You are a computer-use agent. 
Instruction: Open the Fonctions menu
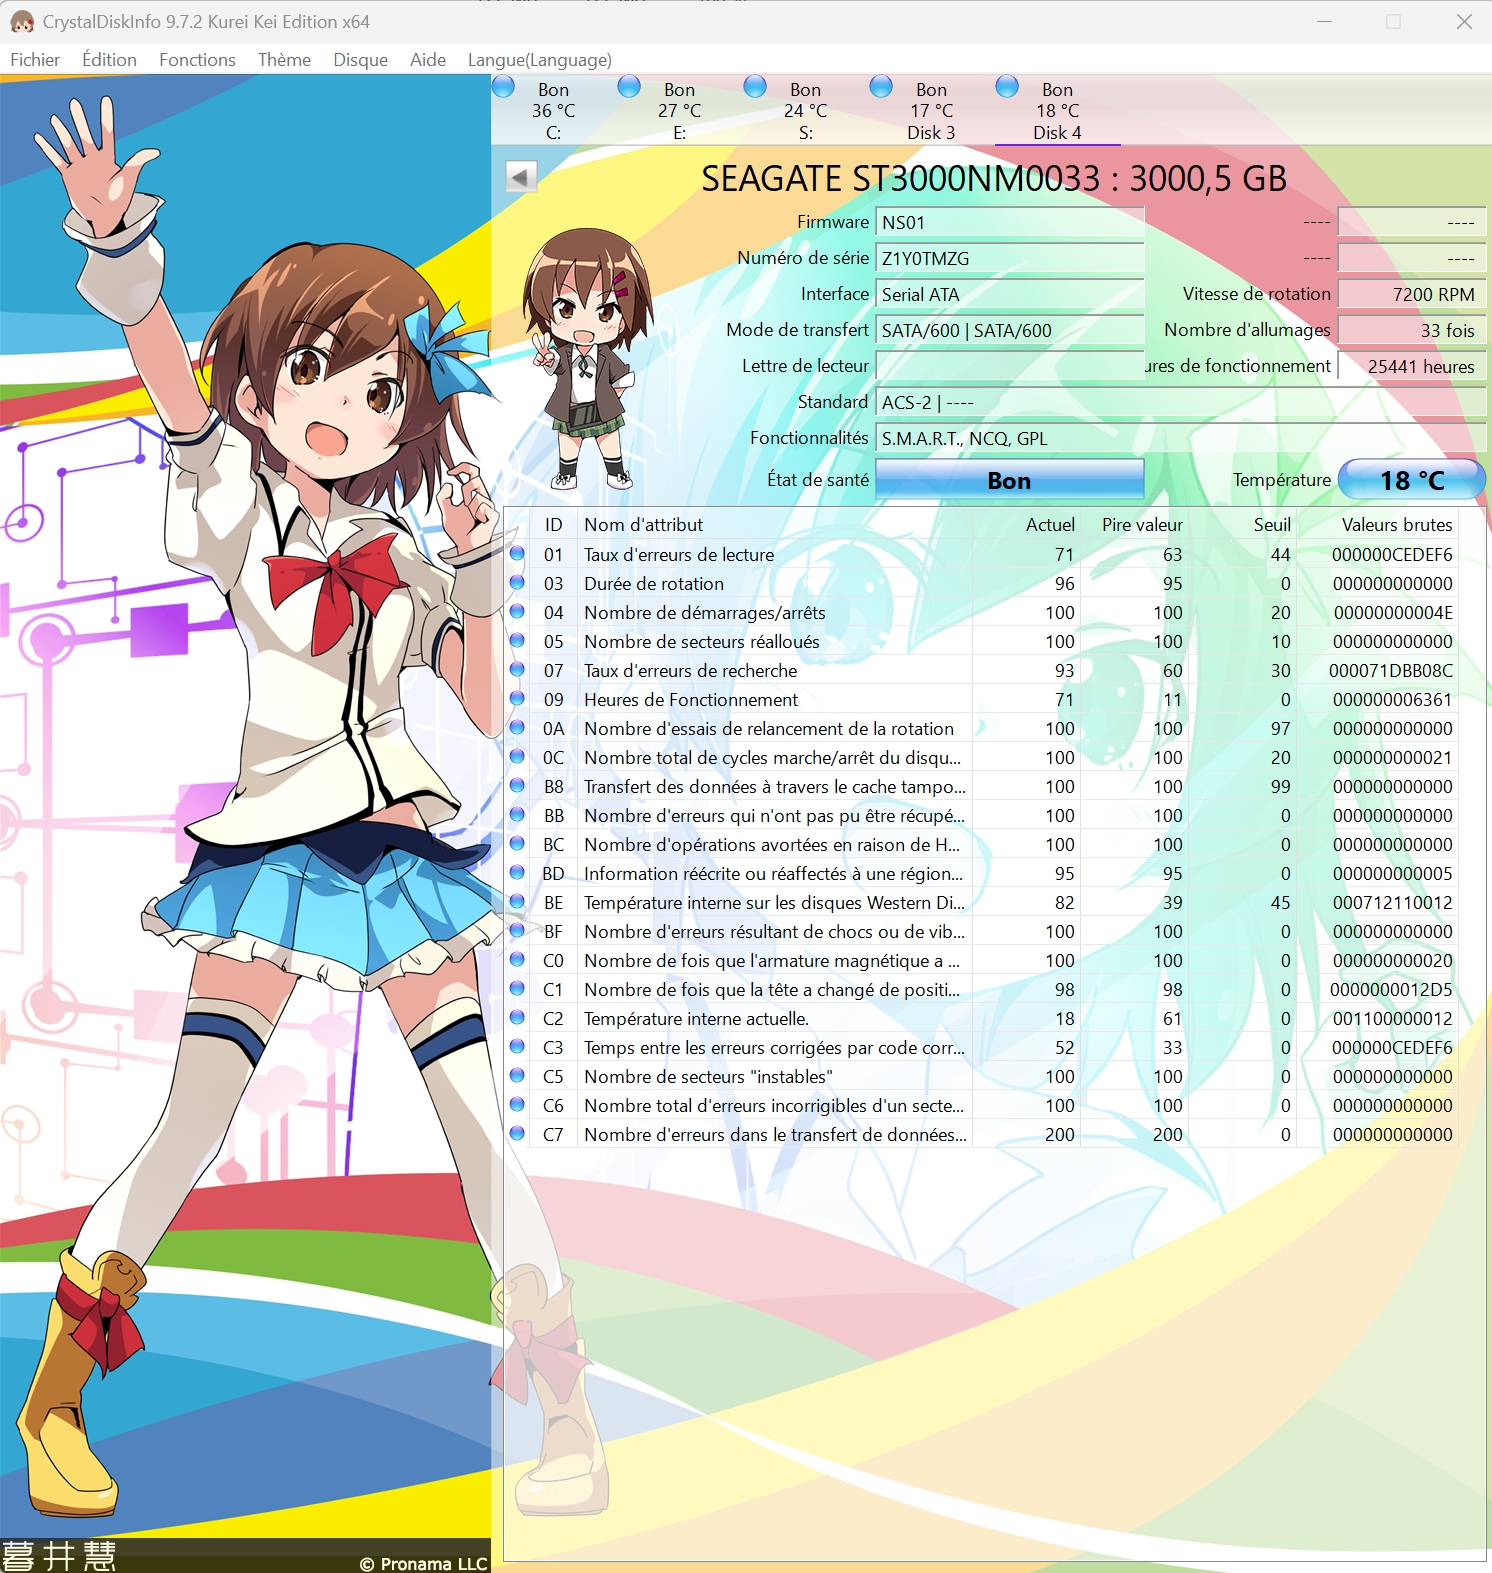point(197,60)
